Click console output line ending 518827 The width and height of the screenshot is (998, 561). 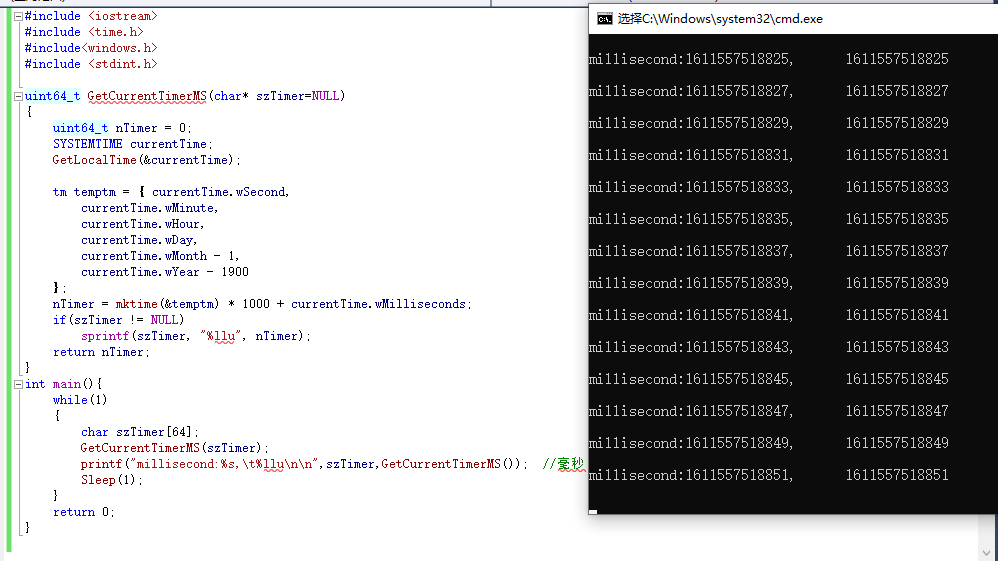(x=769, y=91)
